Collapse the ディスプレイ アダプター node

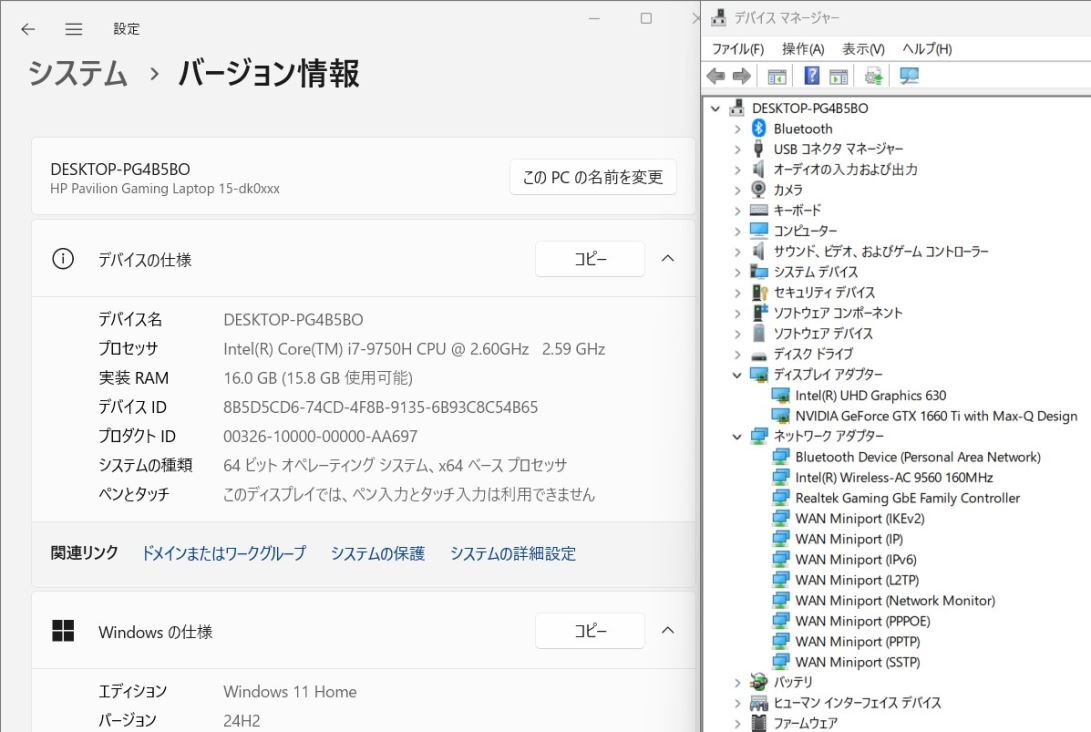(738, 375)
